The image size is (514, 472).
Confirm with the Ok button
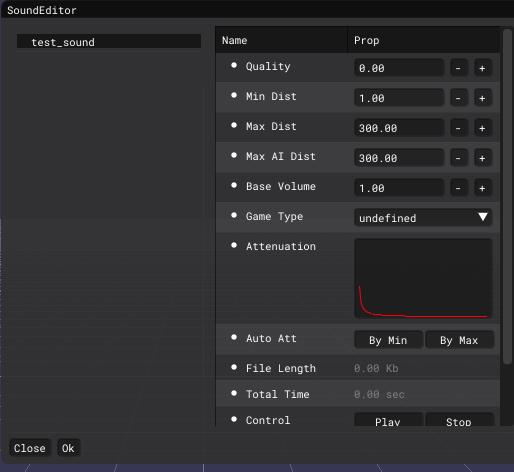tap(68, 448)
